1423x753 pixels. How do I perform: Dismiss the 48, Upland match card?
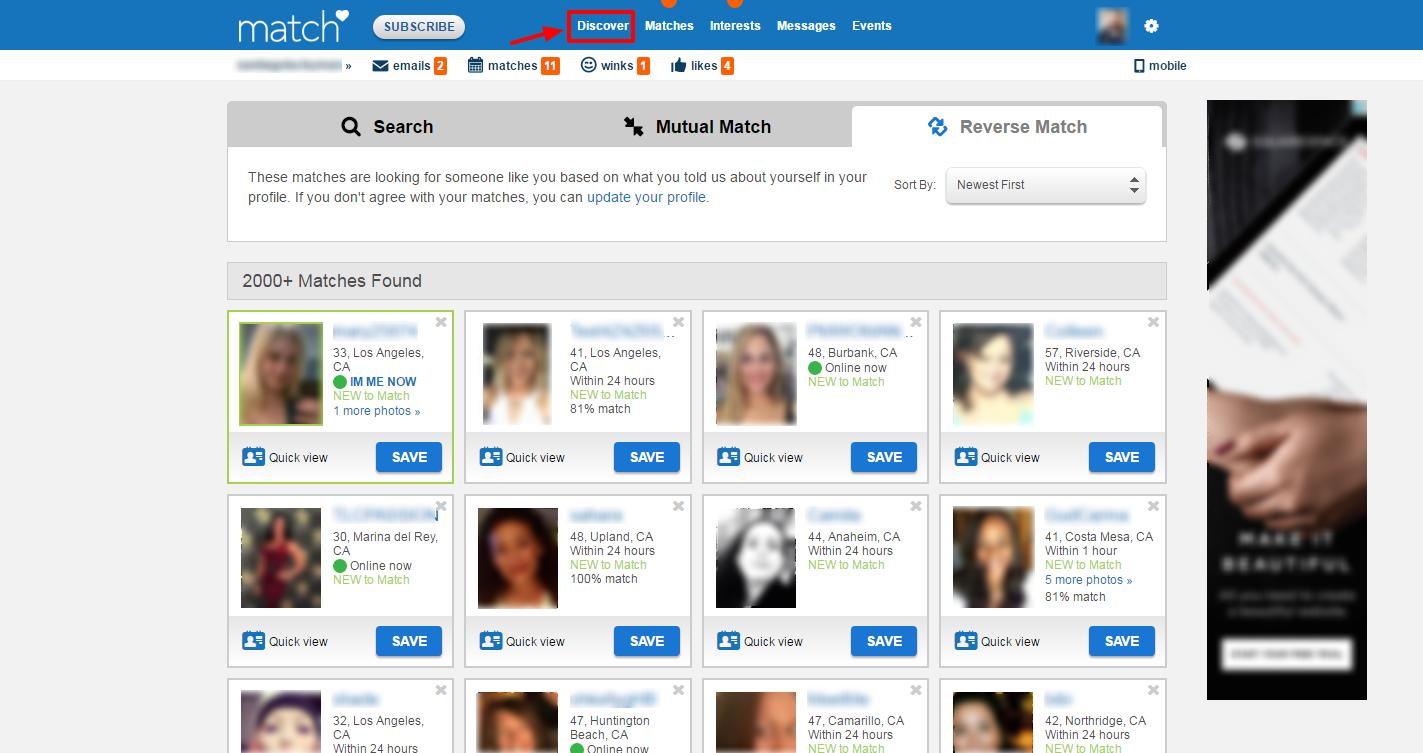(x=678, y=506)
